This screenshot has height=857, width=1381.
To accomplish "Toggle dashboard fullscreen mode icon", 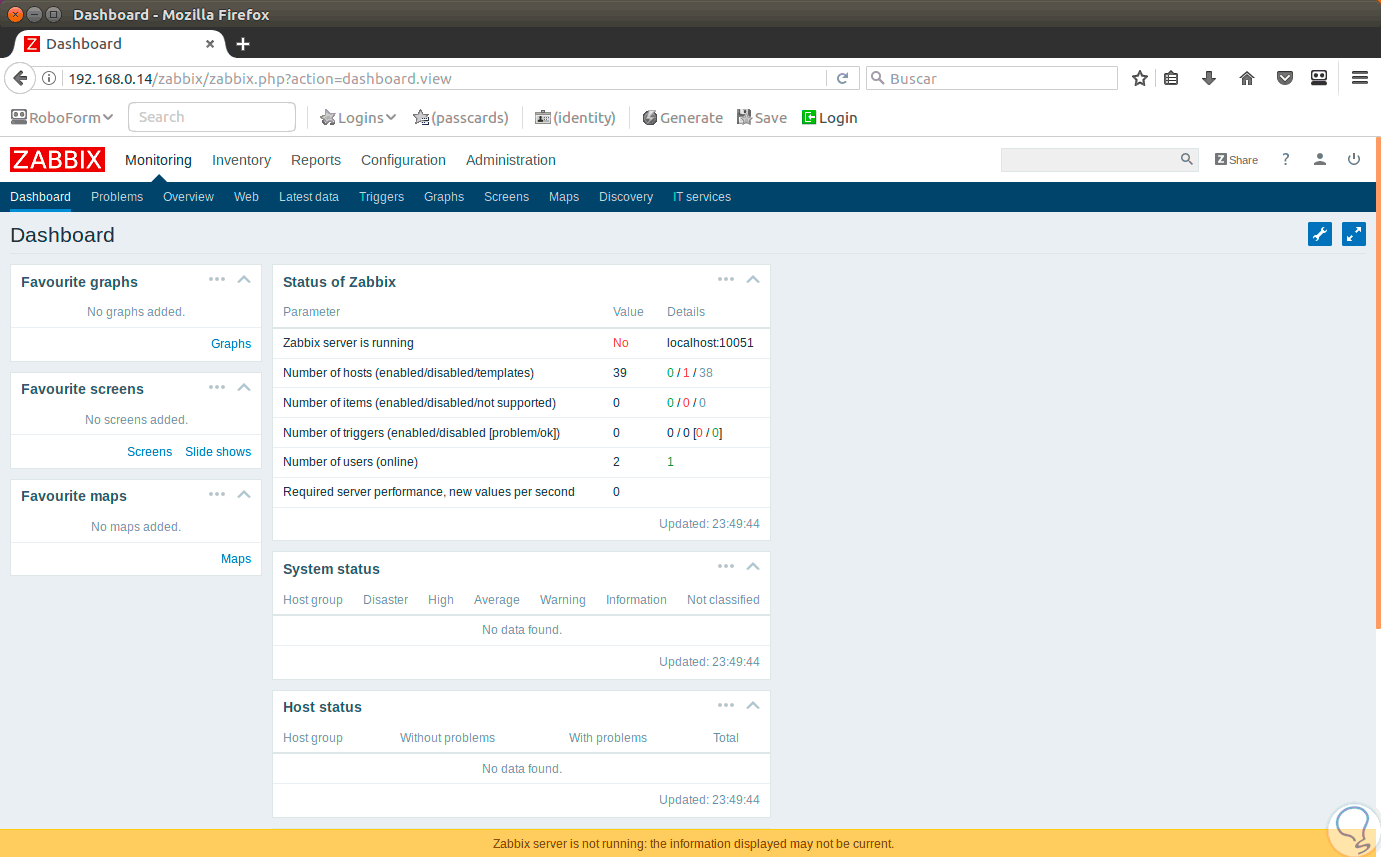I will [1354, 234].
